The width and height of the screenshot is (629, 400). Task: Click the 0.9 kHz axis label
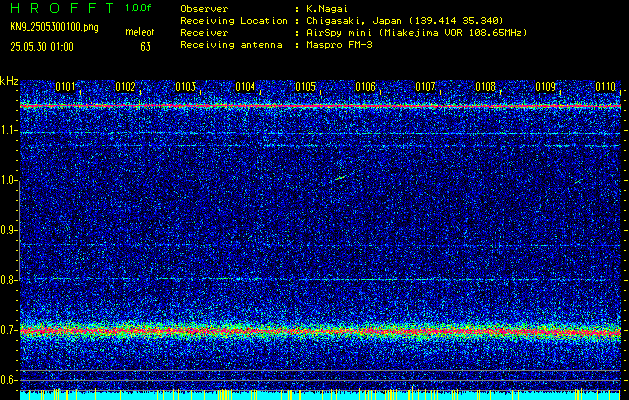7,230
